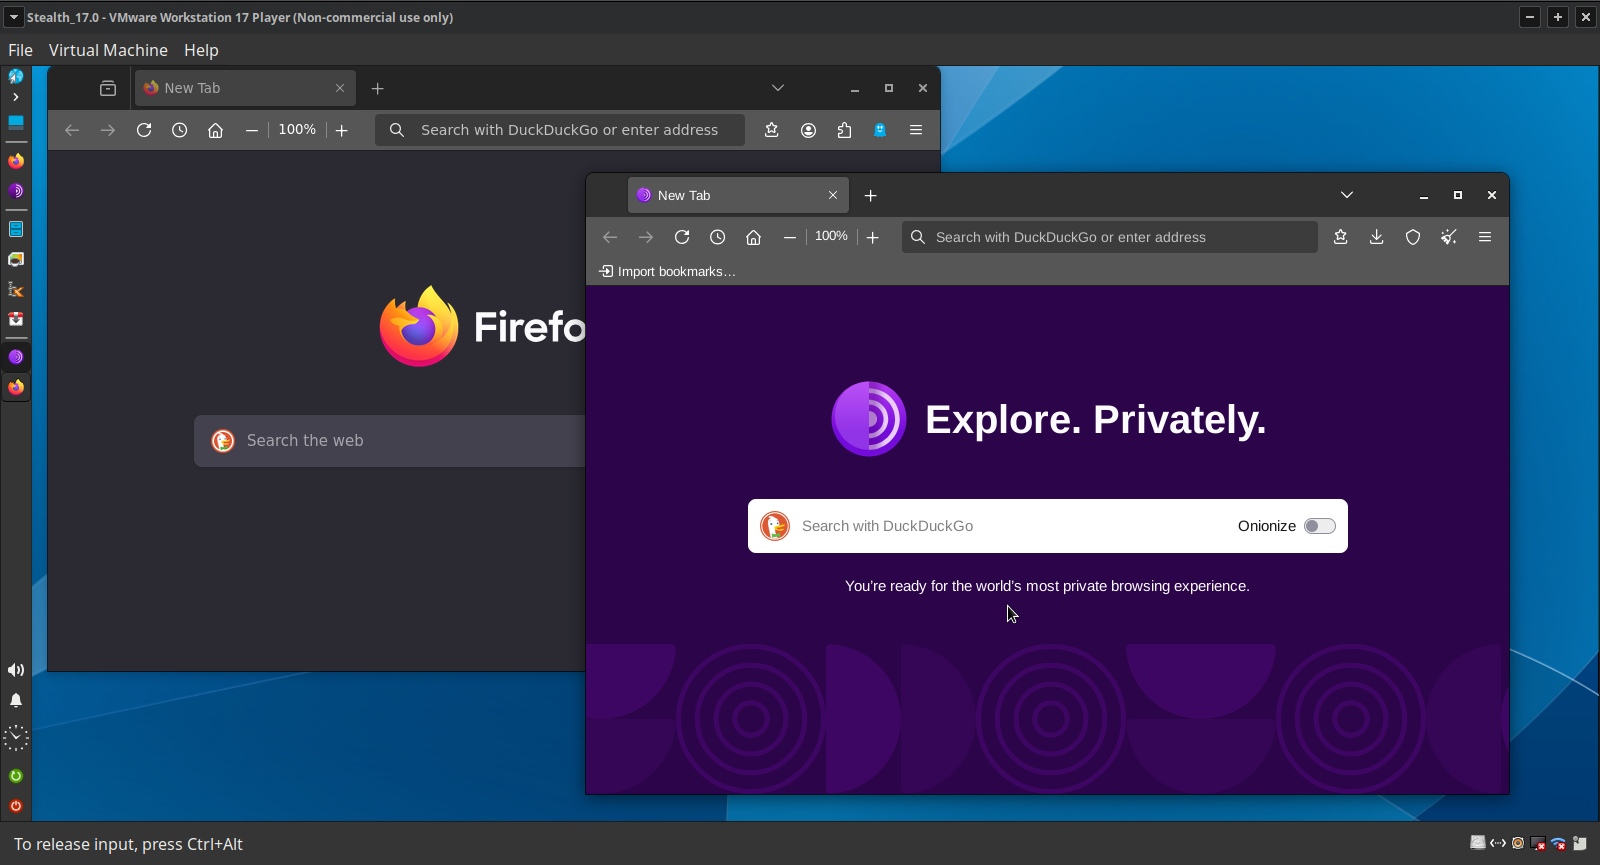Click Search the web box in Firefox
The image size is (1600, 865).
(x=390, y=441)
